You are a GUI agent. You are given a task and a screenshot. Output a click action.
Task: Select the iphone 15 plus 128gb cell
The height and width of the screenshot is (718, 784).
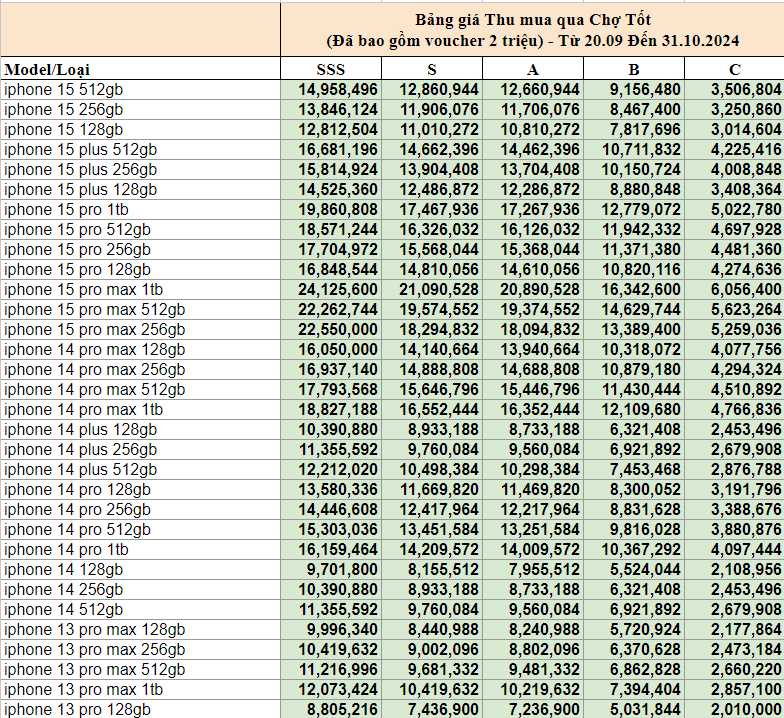pos(140,190)
